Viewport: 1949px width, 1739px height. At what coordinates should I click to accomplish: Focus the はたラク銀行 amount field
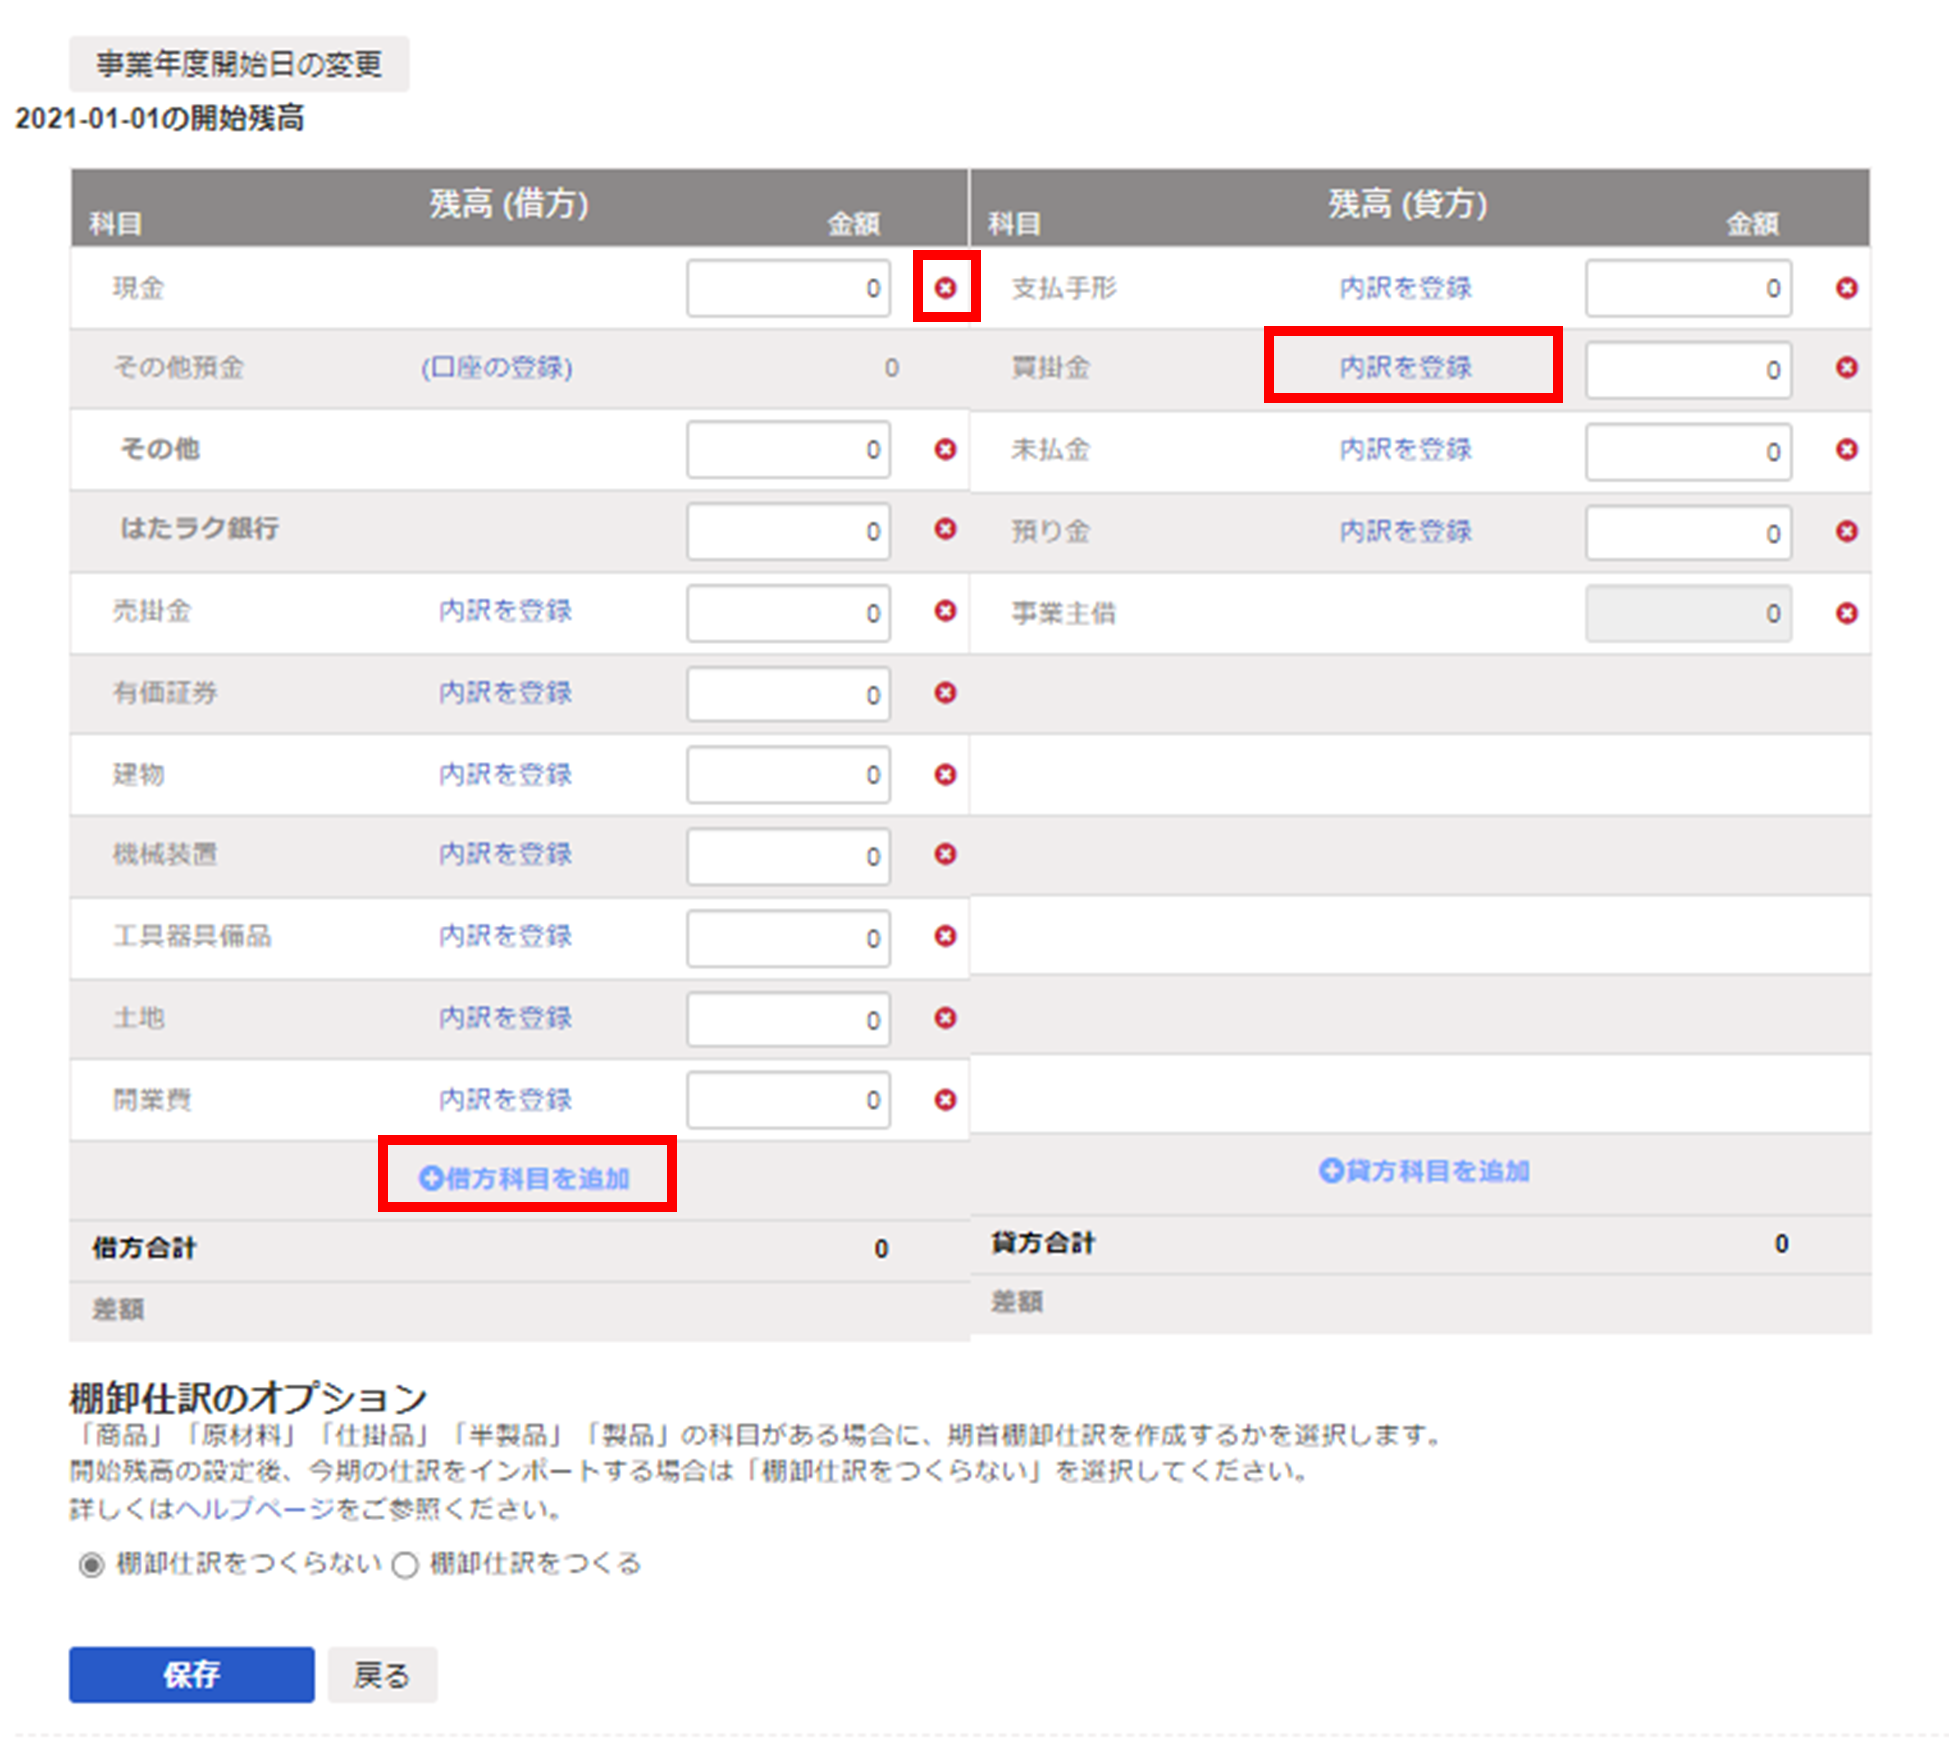(789, 531)
